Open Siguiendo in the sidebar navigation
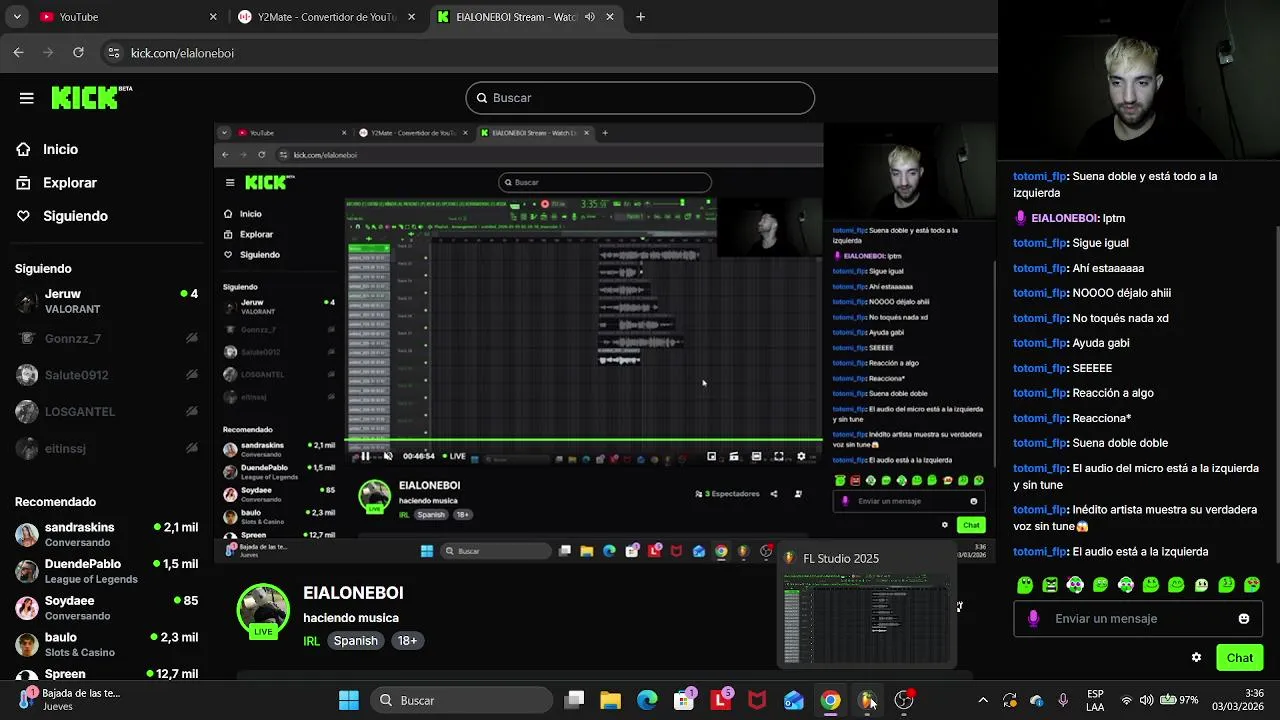1280x720 pixels. pyautogui.click(x=62, y=216)
